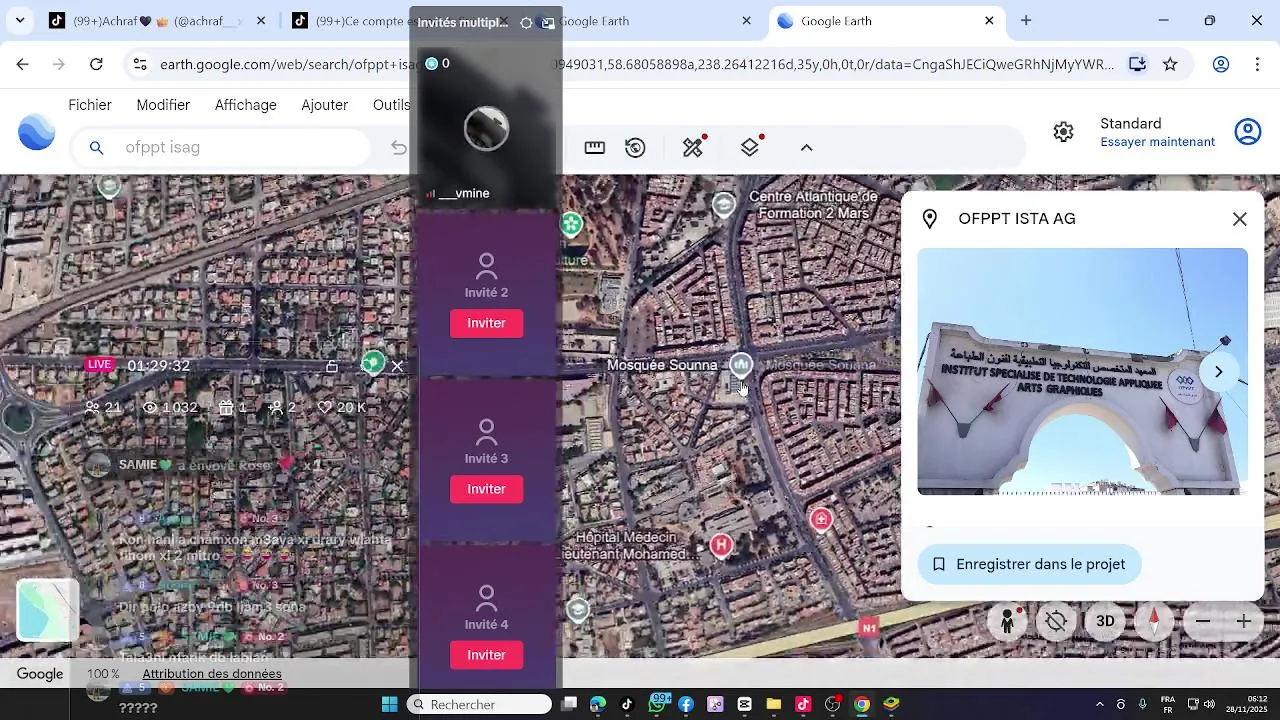
Task: Click the minimap thumbnail at lower left
Action: [47, 610]
